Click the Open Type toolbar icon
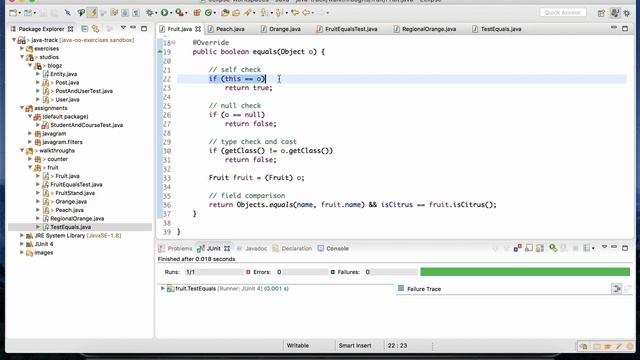640x360 pixels. [225, 13]
